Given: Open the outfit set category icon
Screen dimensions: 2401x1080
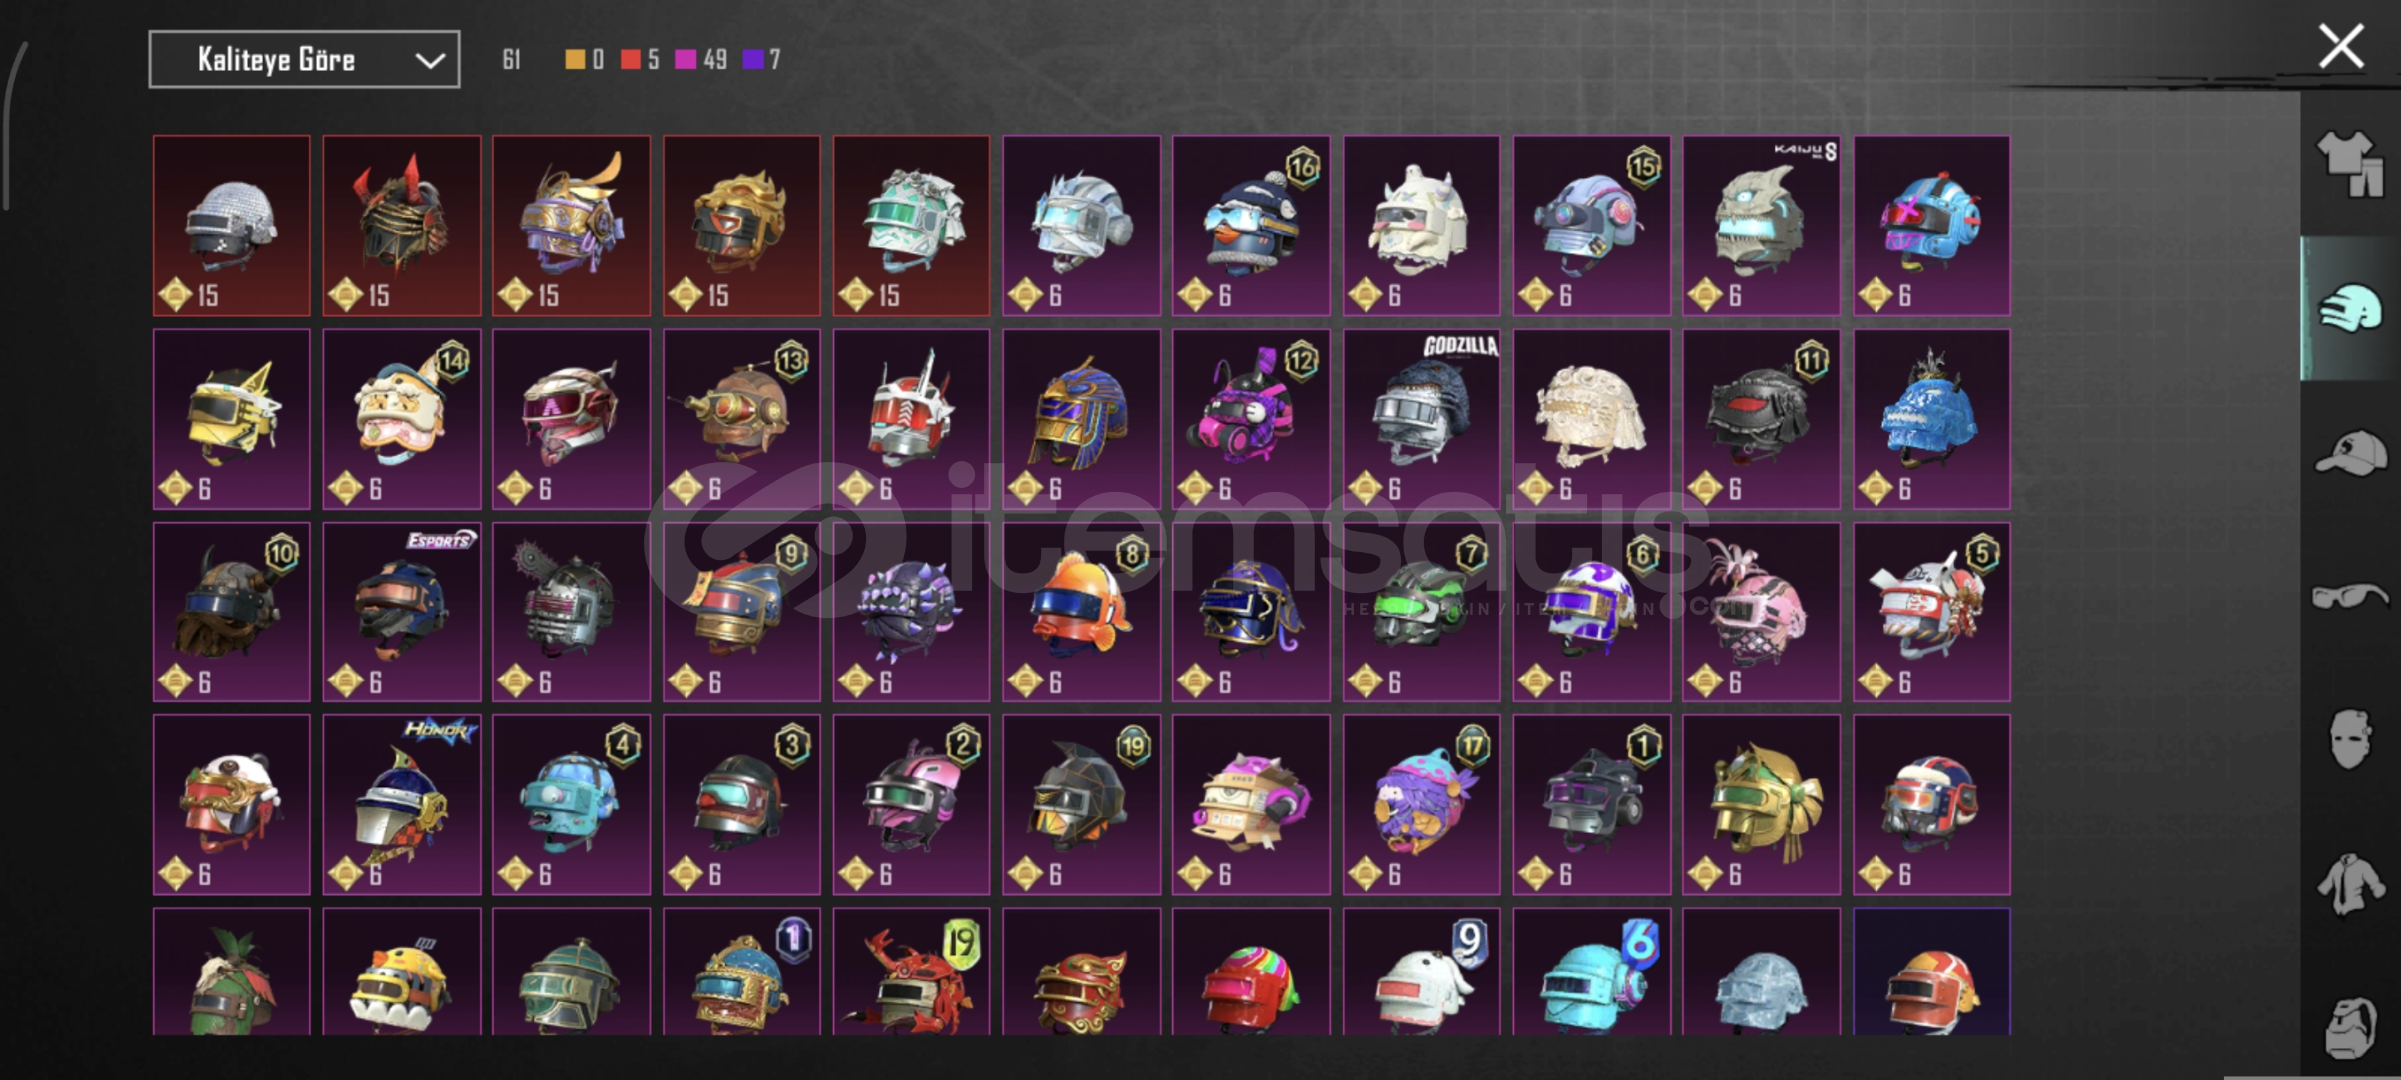Looking at the screenshot, I should [2349, 164].
